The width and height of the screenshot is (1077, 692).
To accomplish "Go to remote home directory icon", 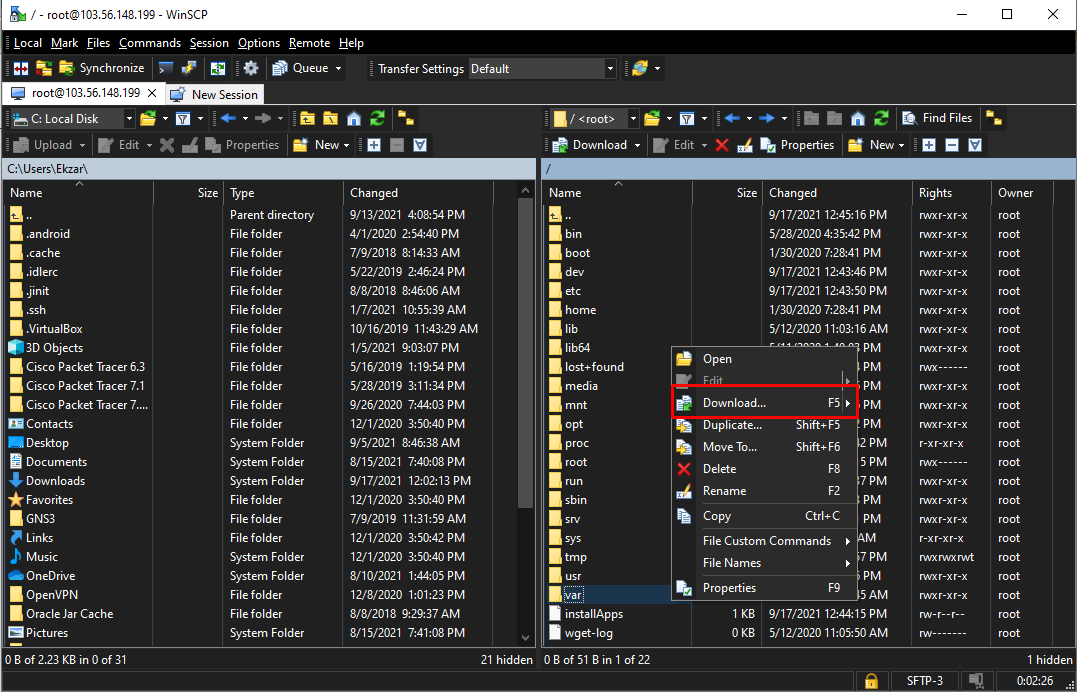I will pyautogui.click(x=858, y=119).
